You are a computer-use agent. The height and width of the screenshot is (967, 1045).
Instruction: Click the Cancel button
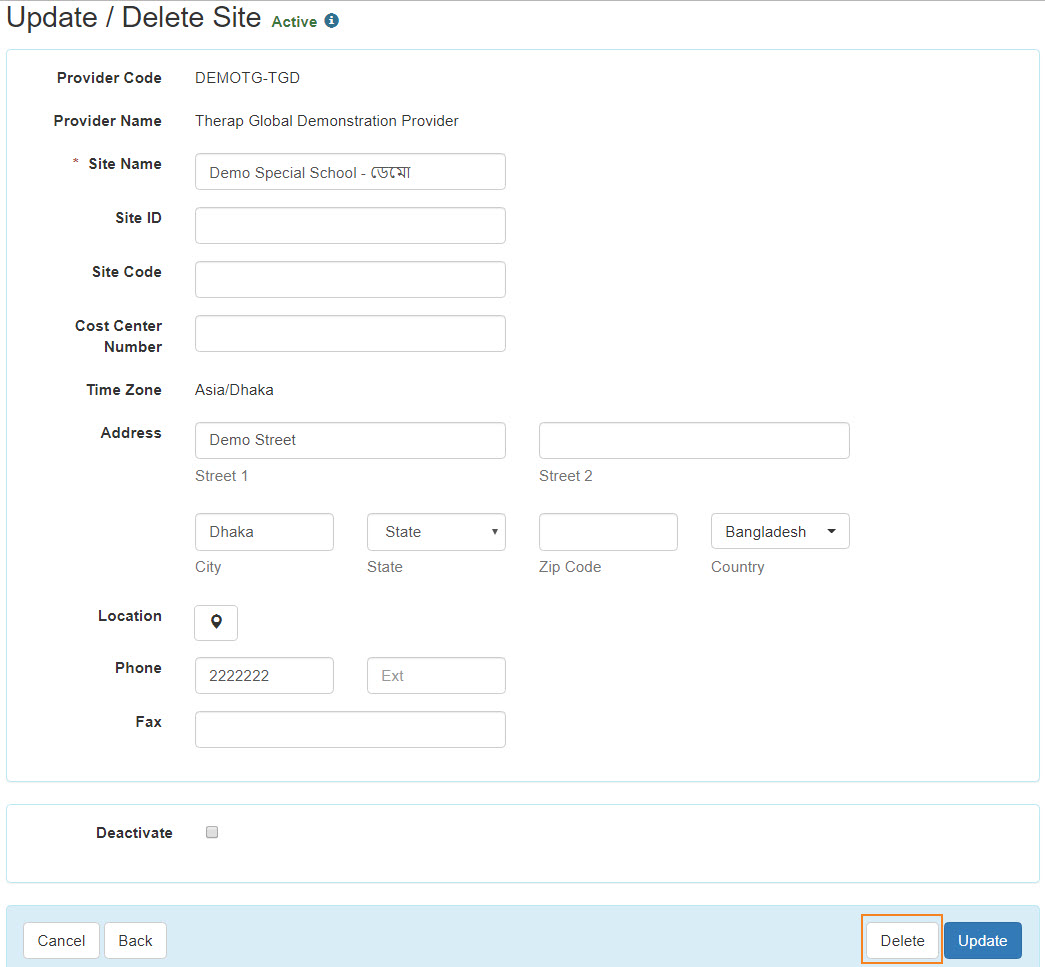(61, 940)
